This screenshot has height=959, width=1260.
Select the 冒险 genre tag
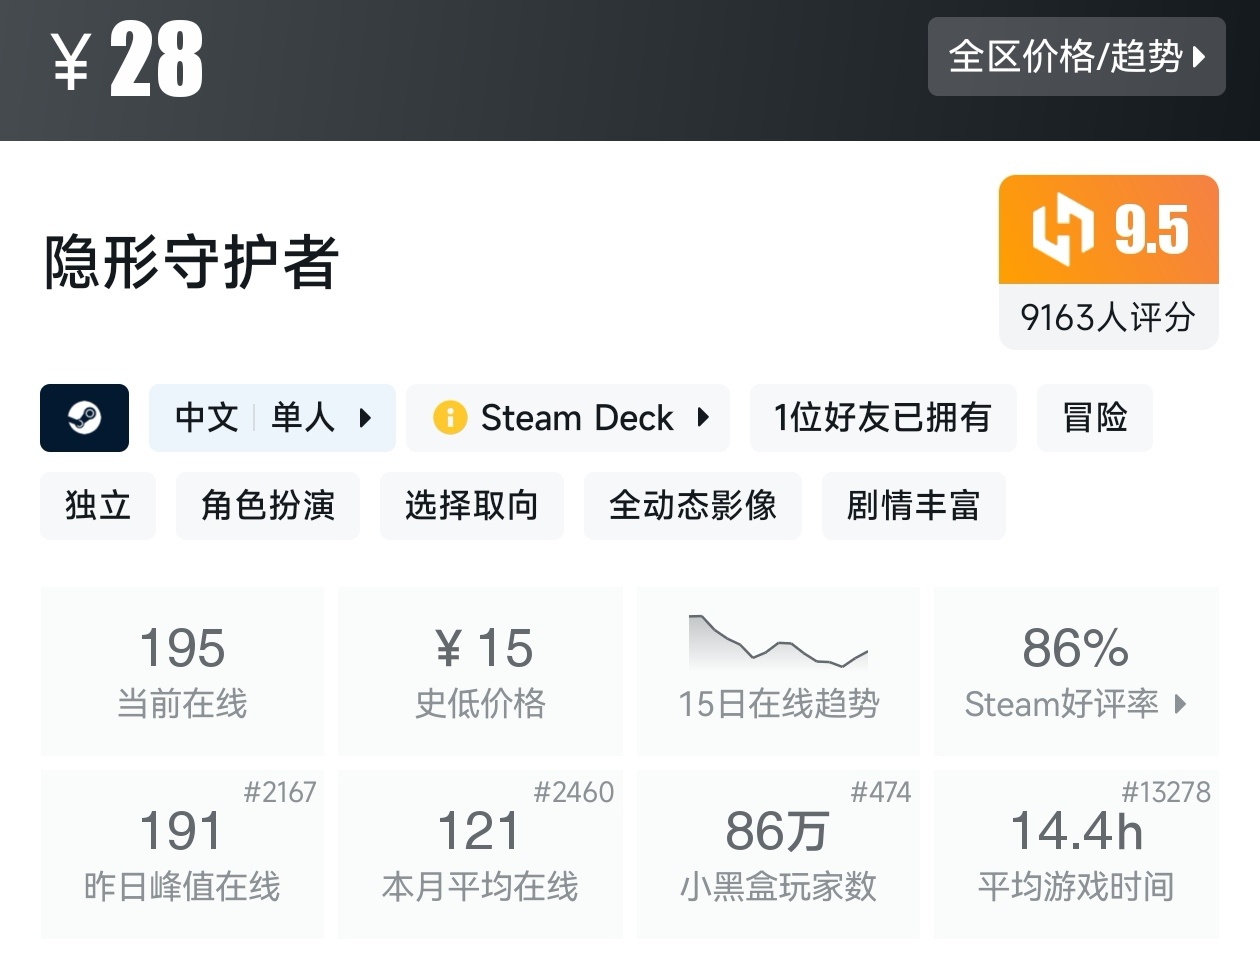(x=1095, y=418)
